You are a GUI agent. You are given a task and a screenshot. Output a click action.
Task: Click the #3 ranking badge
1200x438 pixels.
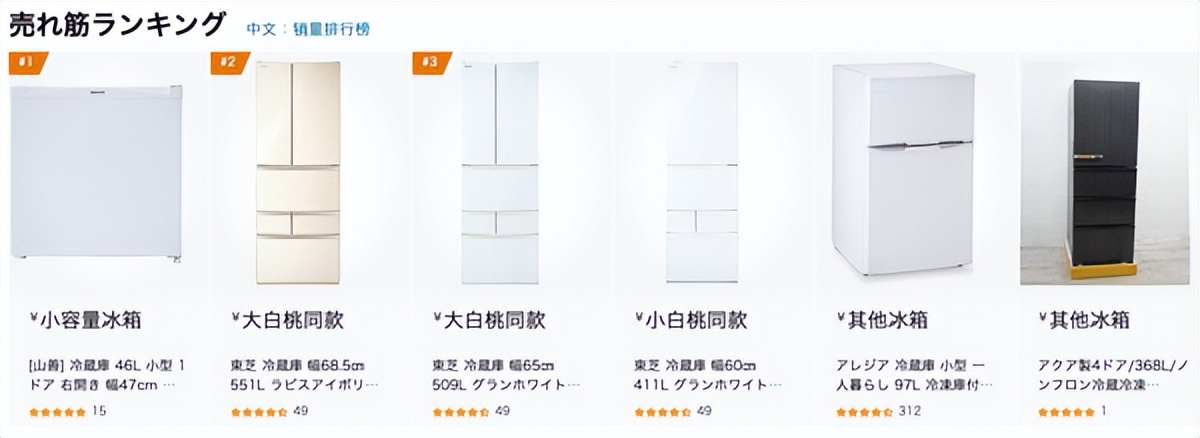pyautogui.click(x=428, y=62)
